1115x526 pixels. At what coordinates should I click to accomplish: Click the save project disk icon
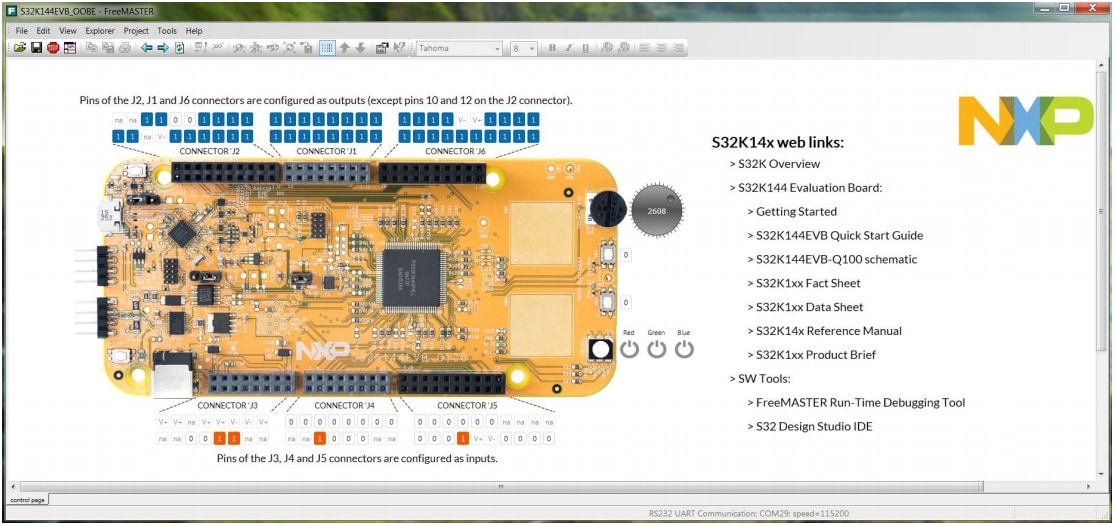click(36, 48)
